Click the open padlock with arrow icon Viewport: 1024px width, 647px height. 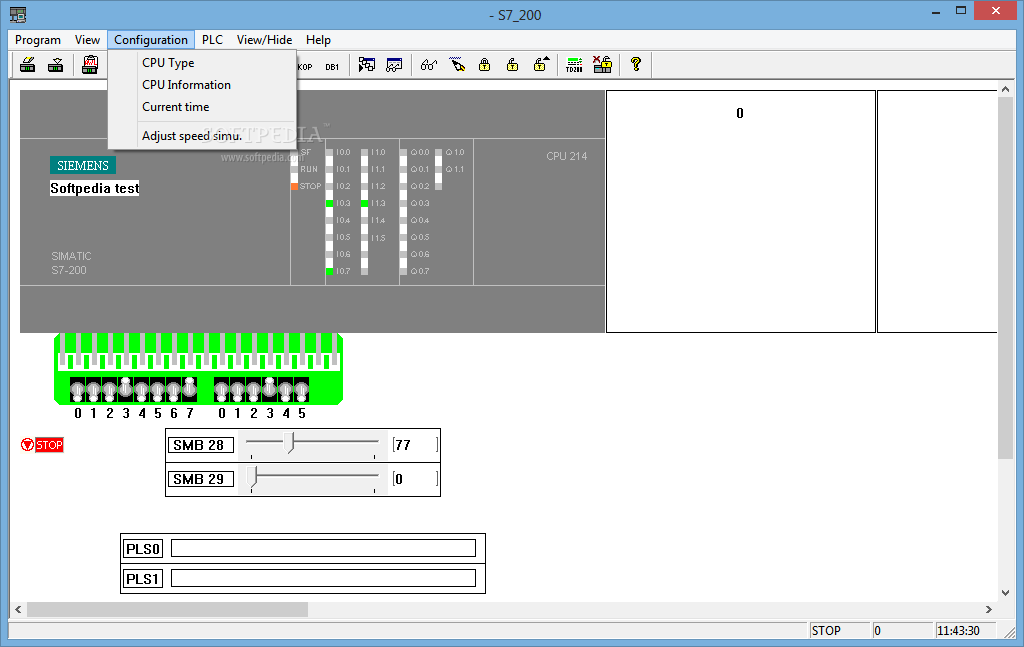point(541,64)
